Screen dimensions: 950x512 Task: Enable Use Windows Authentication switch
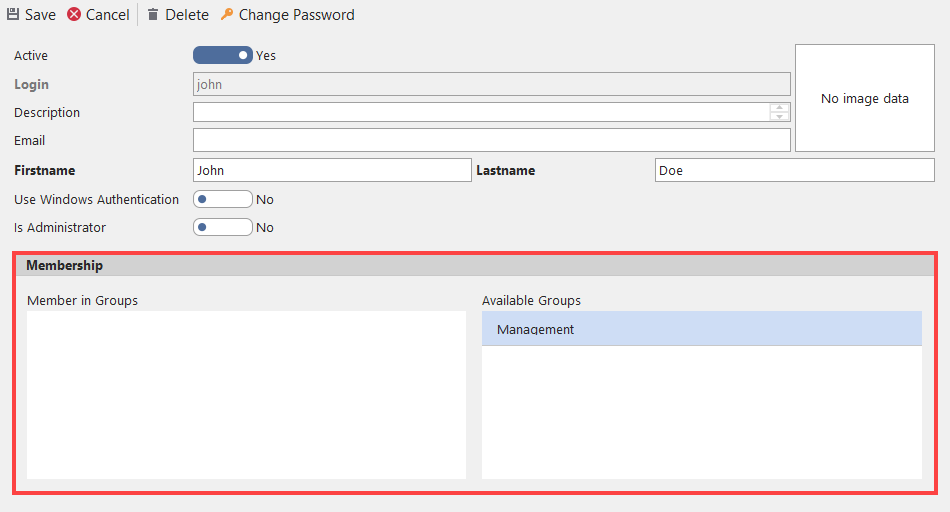pyautogui.click(x=223, y=199)
